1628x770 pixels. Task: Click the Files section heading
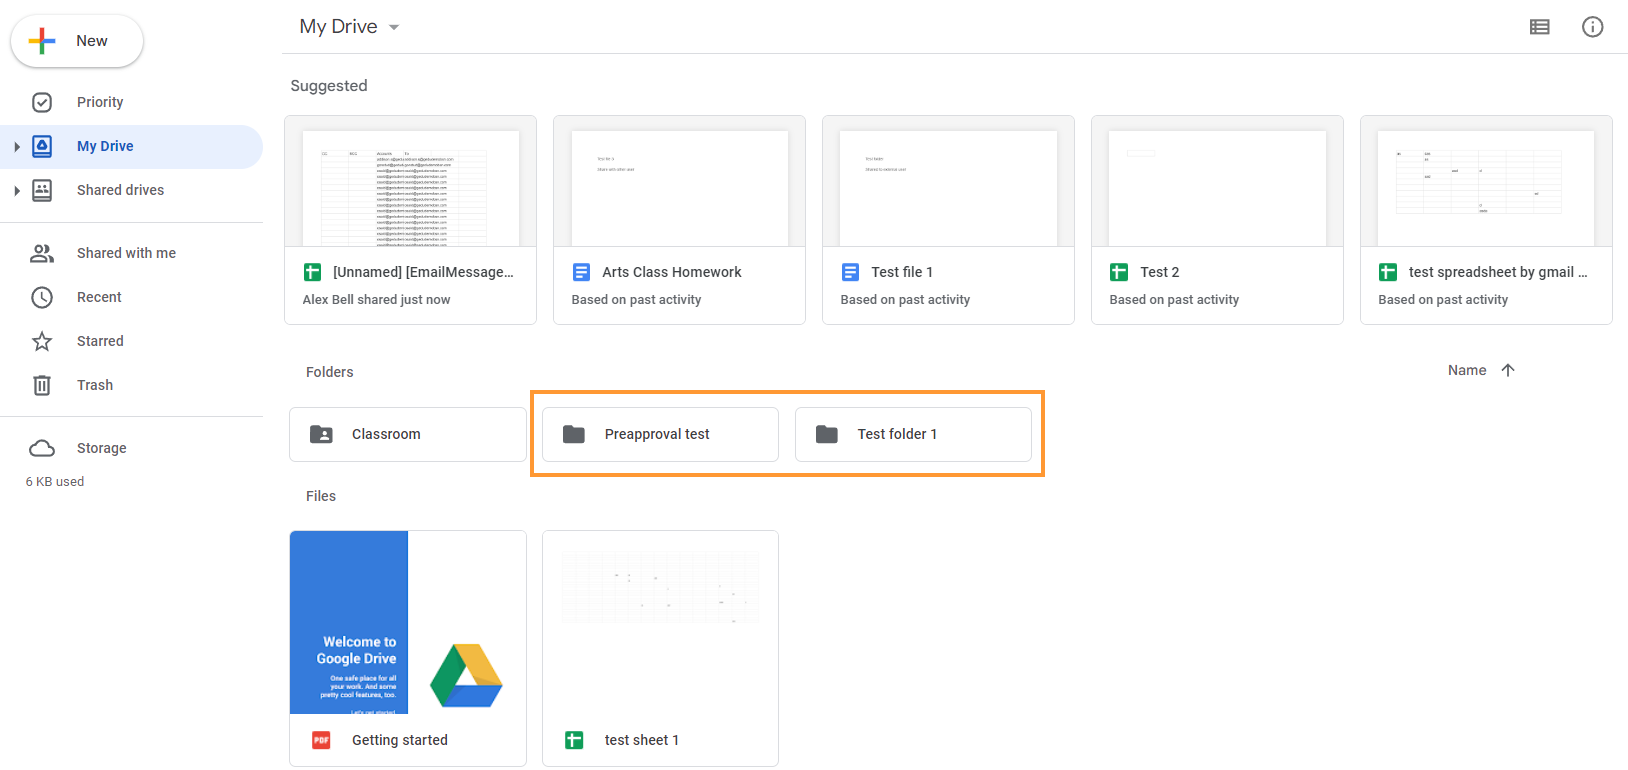point(321,496)
